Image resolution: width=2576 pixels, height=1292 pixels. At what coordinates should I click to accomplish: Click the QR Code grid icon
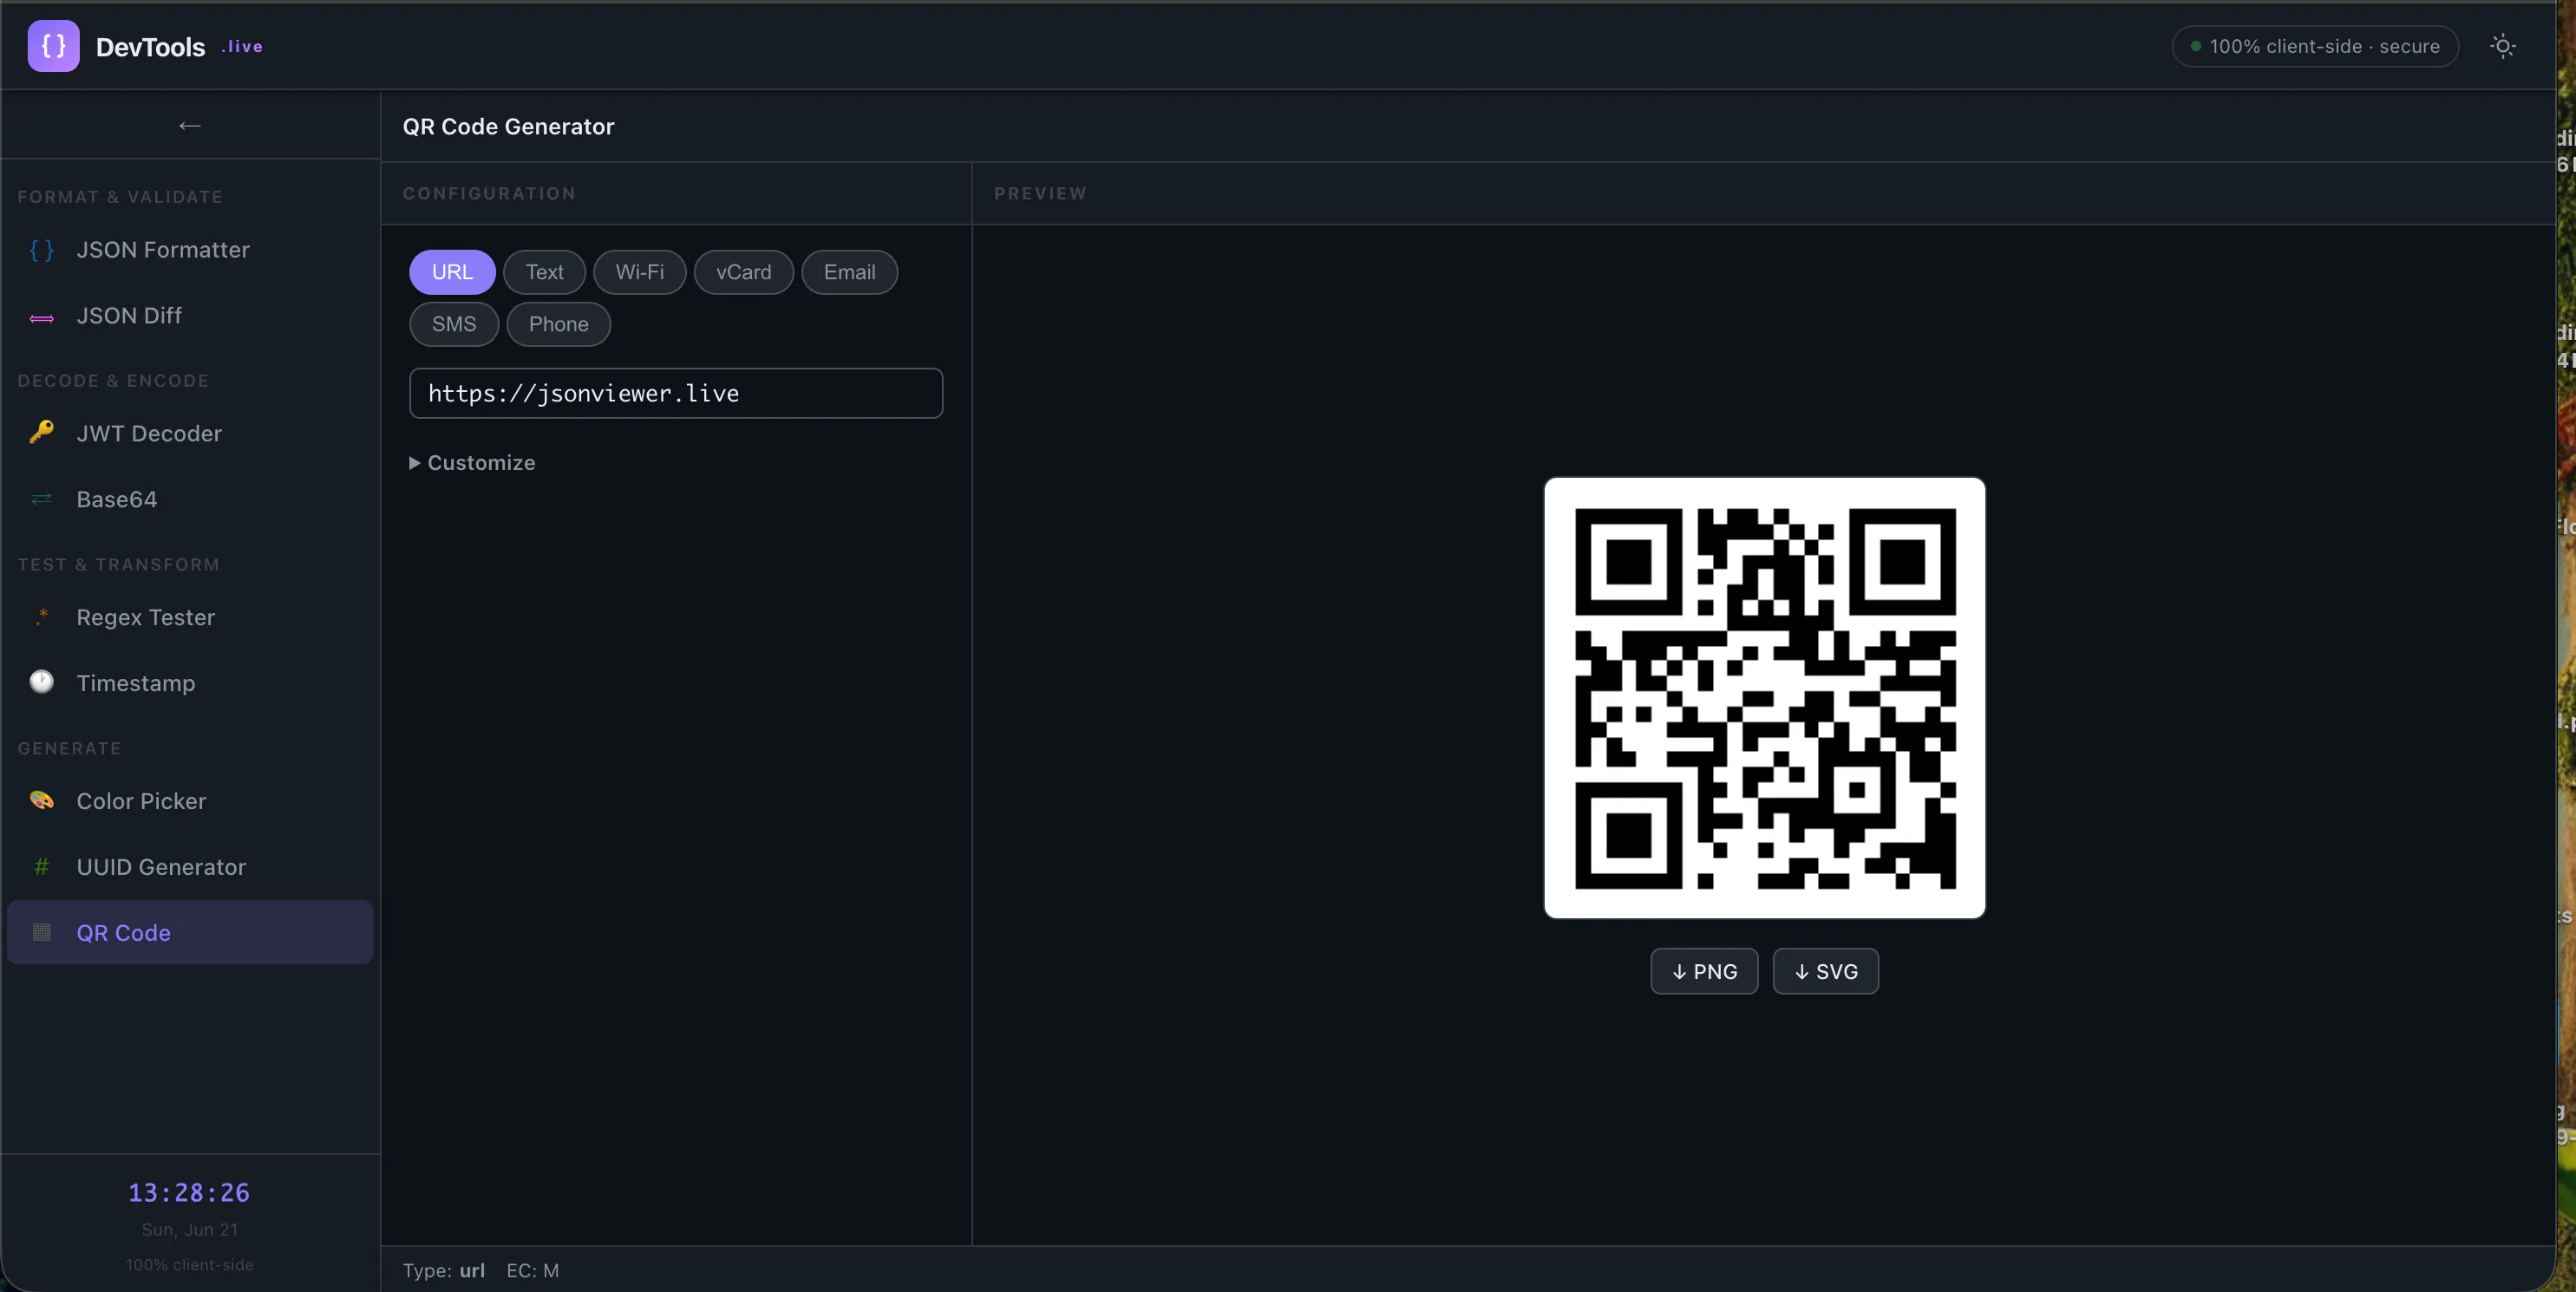click(41, 932)
